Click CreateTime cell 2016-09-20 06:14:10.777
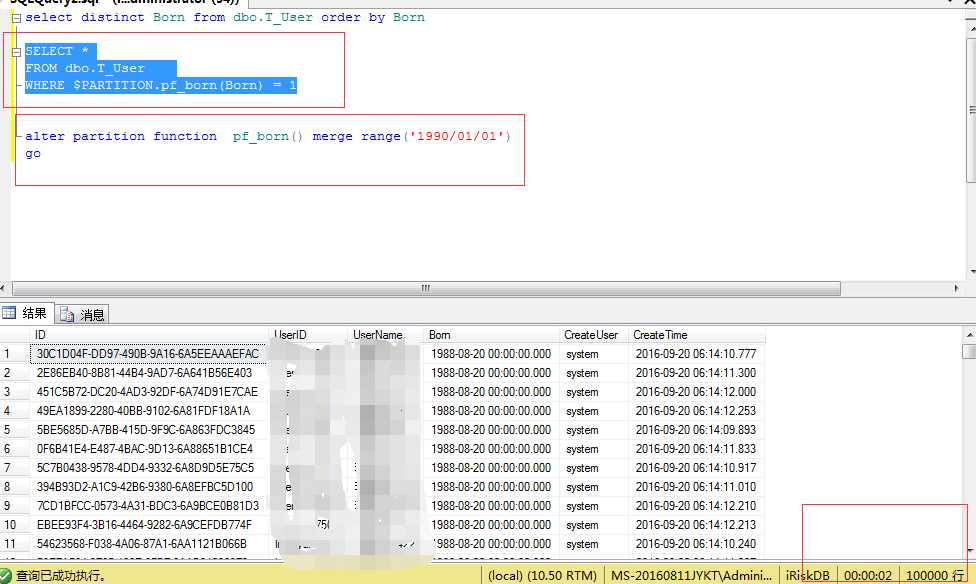Viewport: 976px width, 584px height. click(x=697, y=354)
